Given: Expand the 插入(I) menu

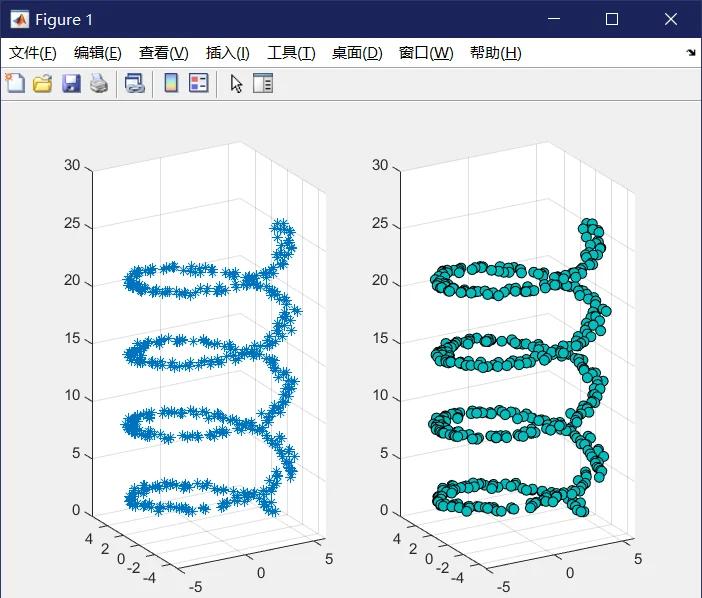Looking at the screenshot, I should [227, 53].
